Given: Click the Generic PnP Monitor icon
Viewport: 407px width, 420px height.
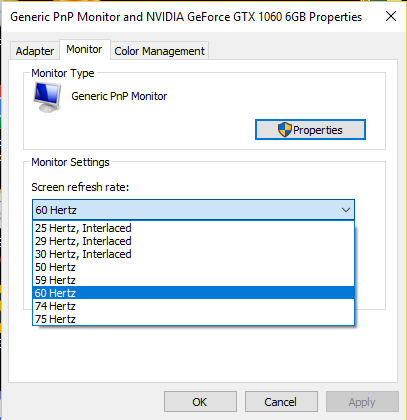Looking at the screenshot, I should point(48,98).
